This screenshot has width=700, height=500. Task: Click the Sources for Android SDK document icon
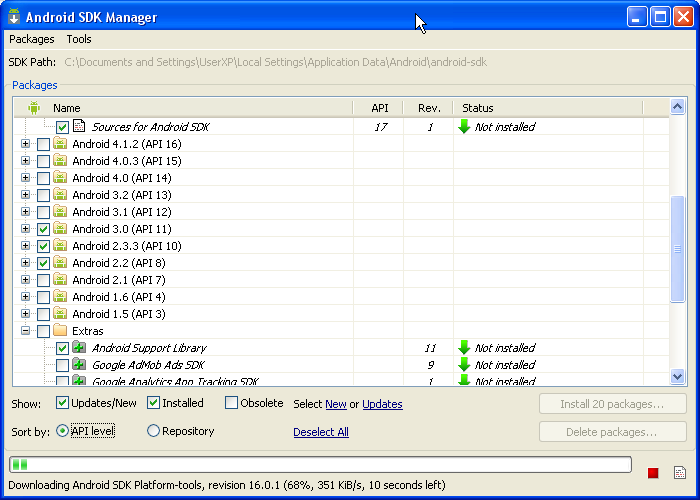[79, 126]
